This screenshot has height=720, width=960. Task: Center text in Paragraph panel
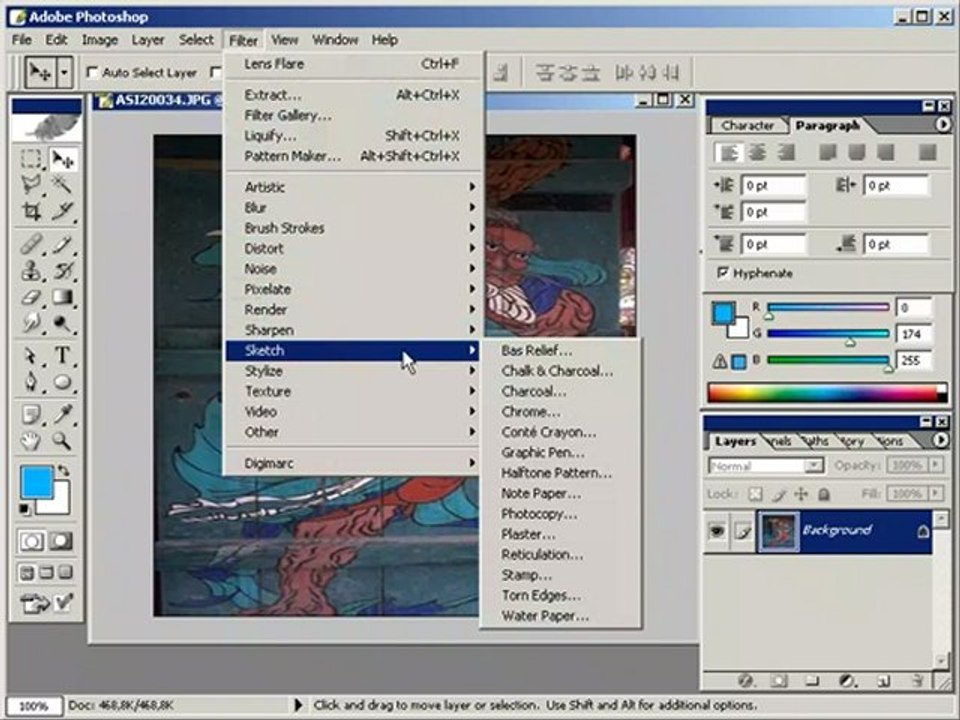pos(757,152)
